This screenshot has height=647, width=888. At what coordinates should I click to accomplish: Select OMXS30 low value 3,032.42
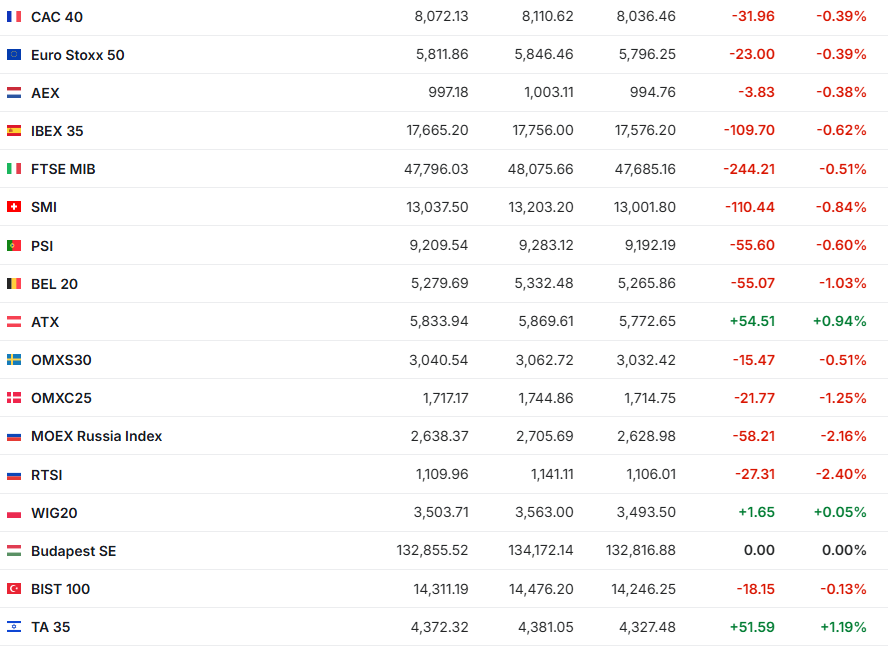click(x=646, y=360)
